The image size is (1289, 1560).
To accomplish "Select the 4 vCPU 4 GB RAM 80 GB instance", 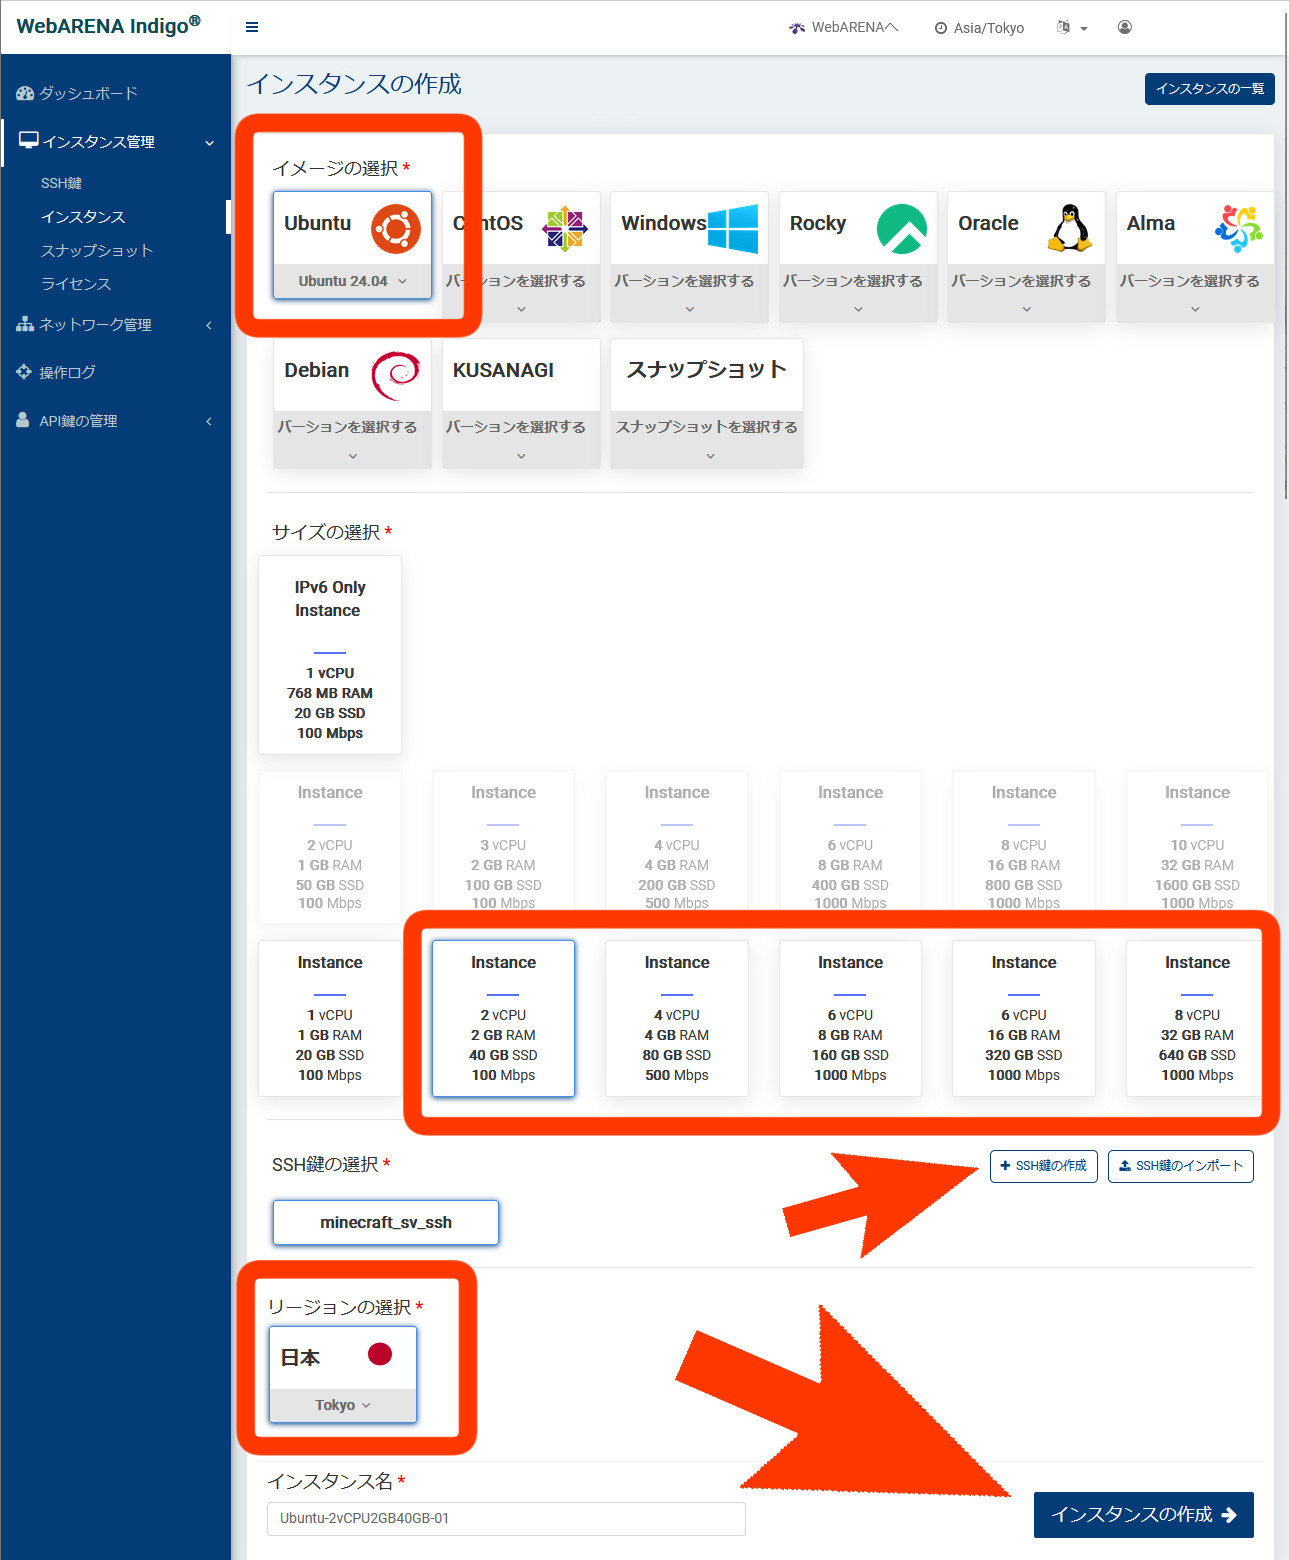I will click(677, 1018).
